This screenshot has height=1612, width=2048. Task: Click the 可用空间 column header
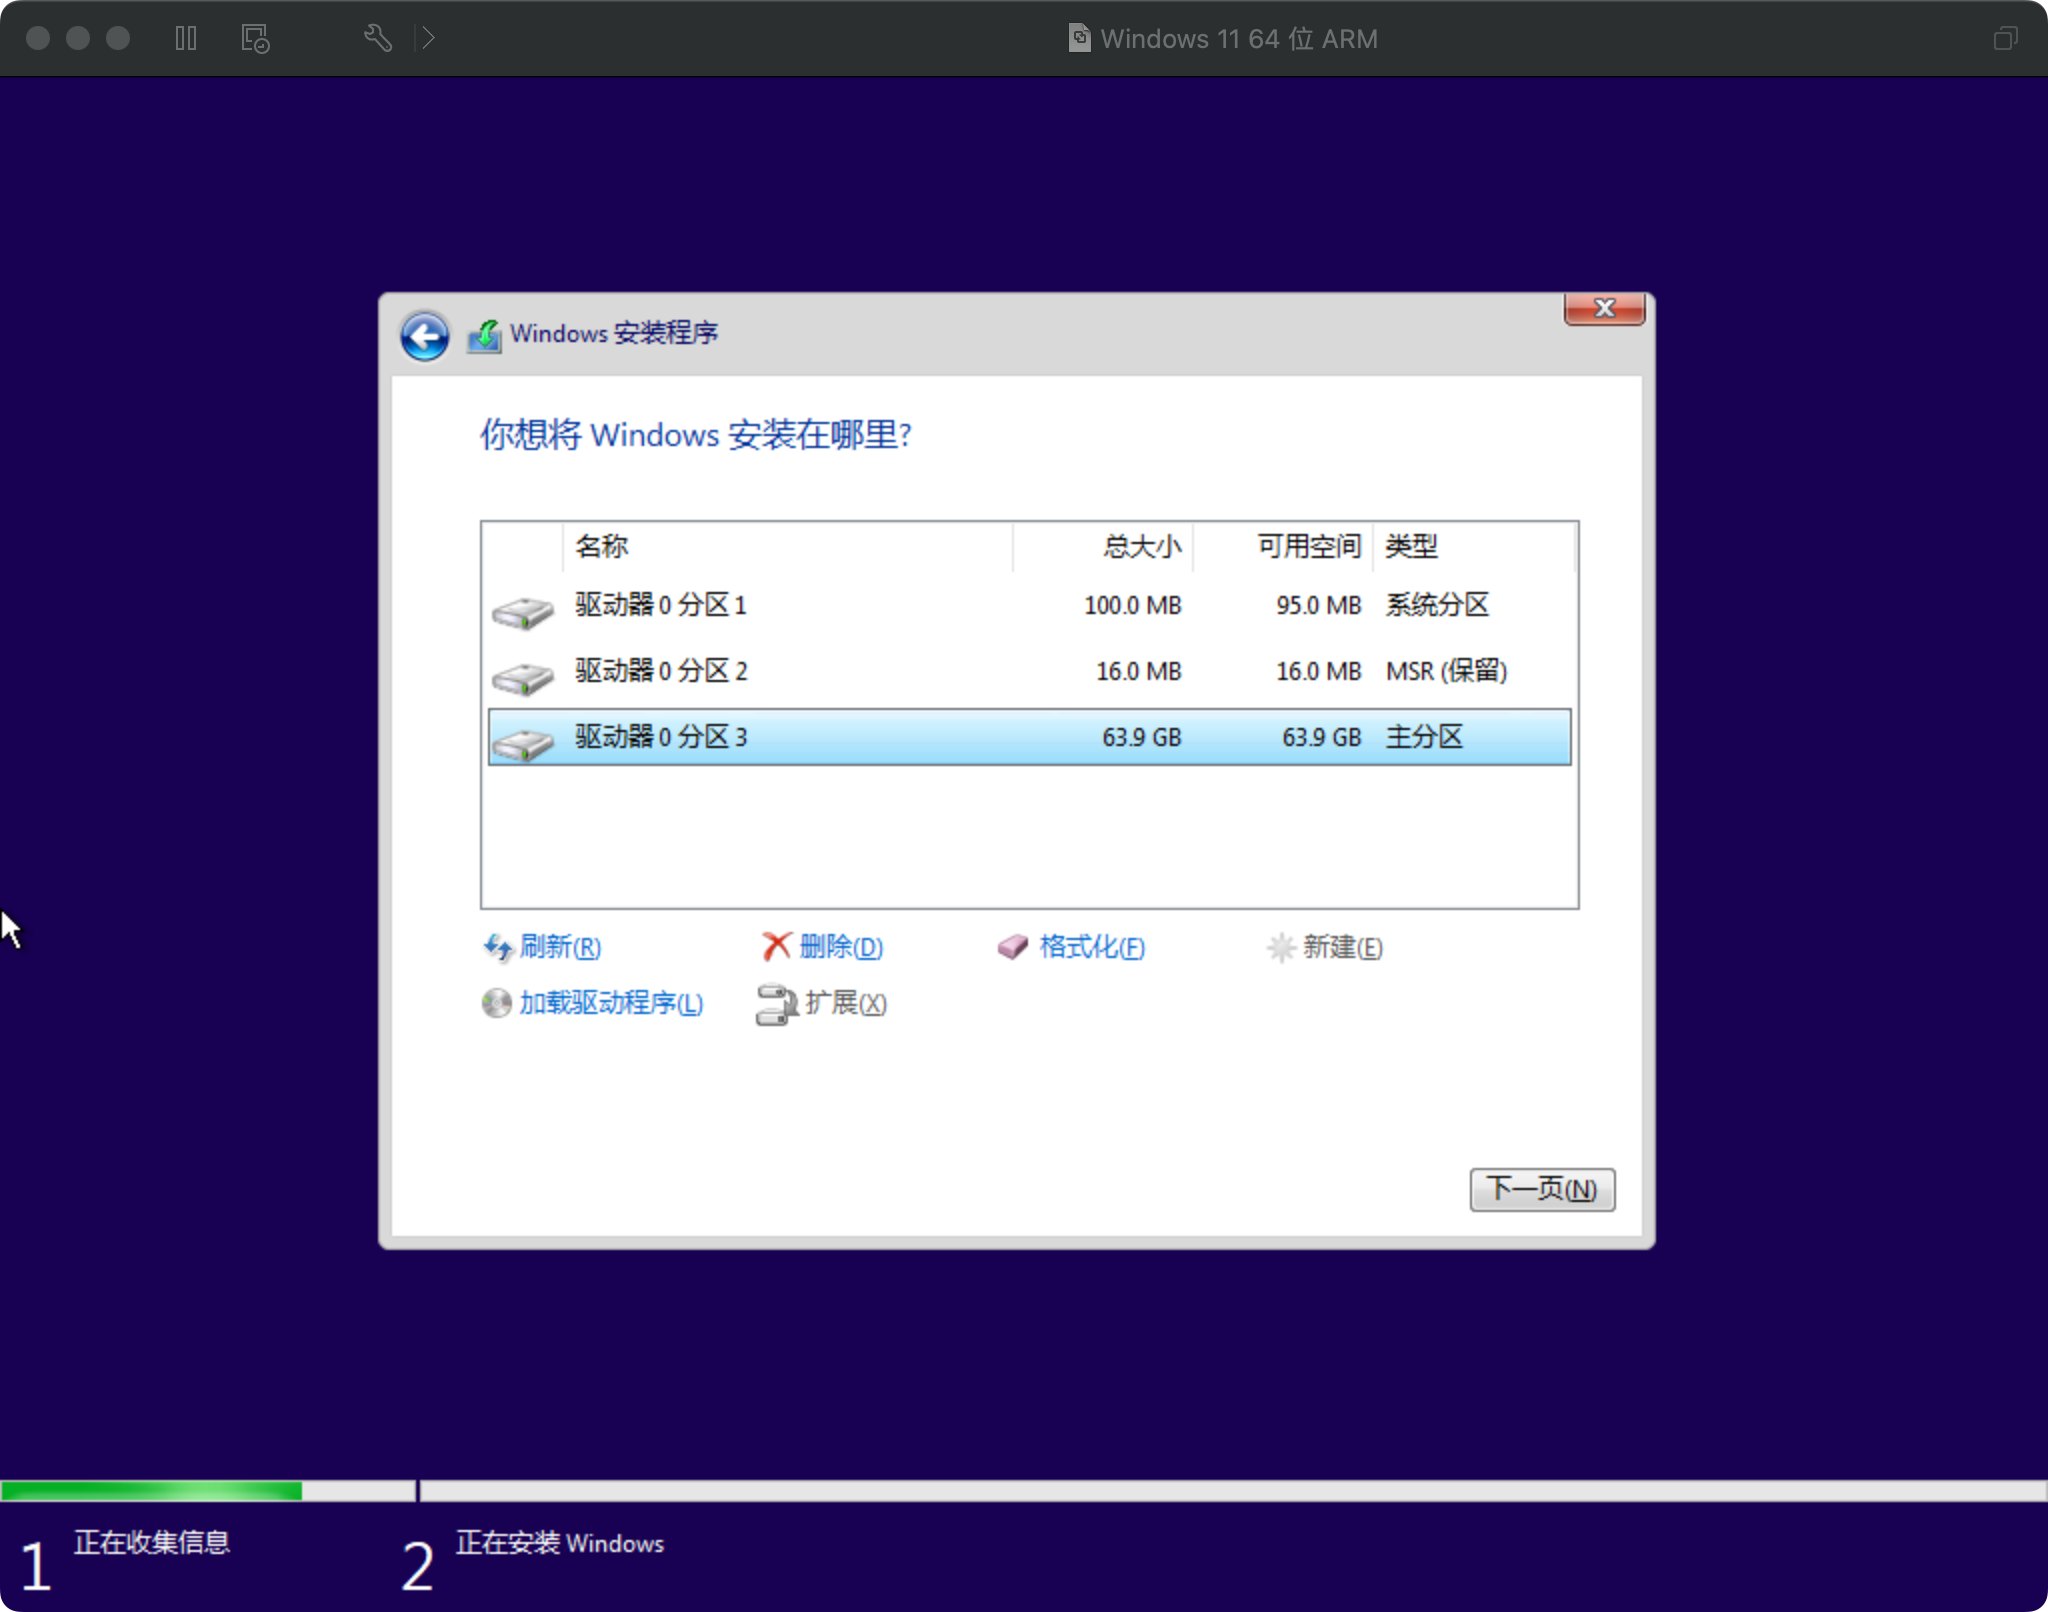(x=1283, y=546)
